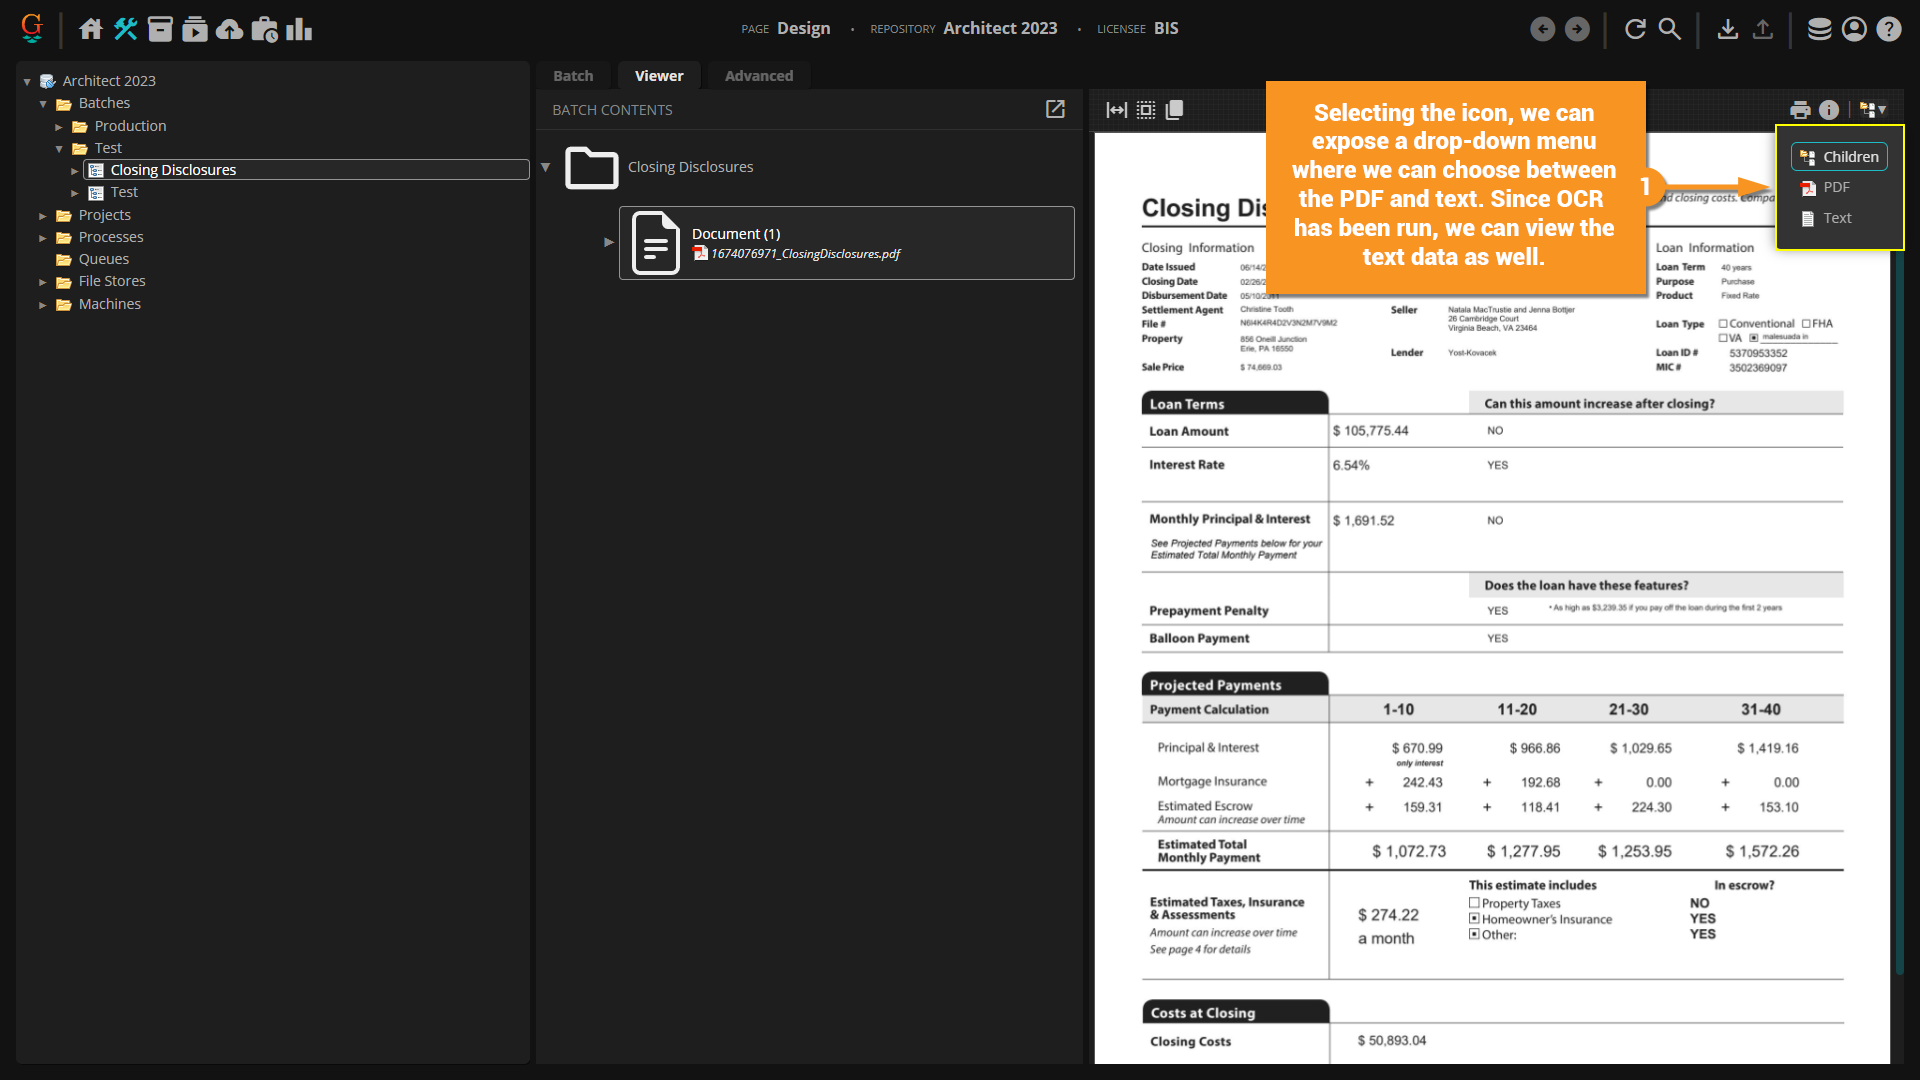
Task: Click the Home icon in top toolbar
Action: tap(91, 29)
